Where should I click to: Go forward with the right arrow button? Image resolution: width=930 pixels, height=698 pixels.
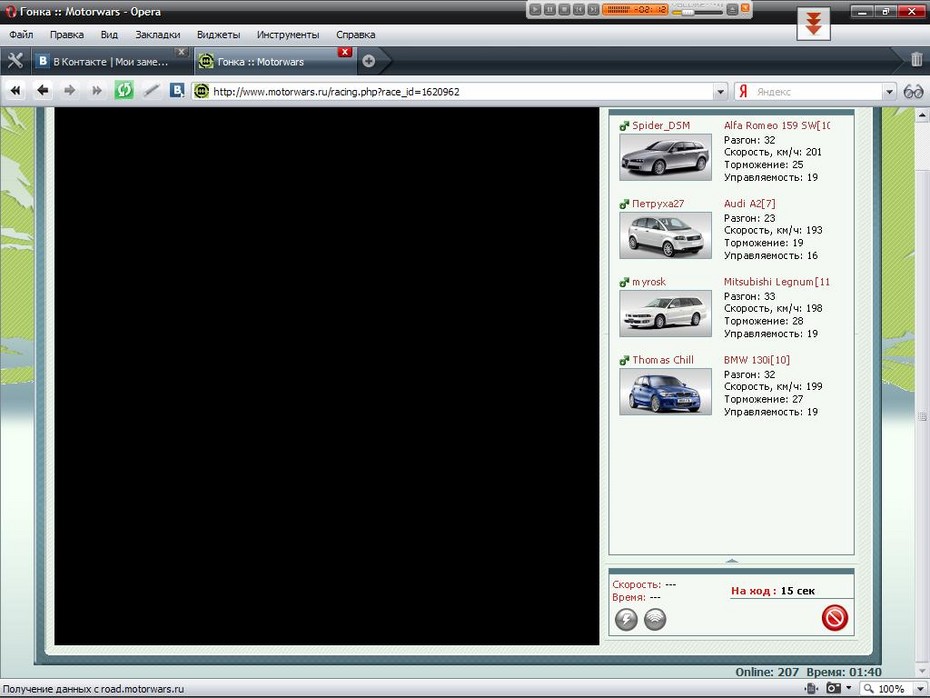69,91
